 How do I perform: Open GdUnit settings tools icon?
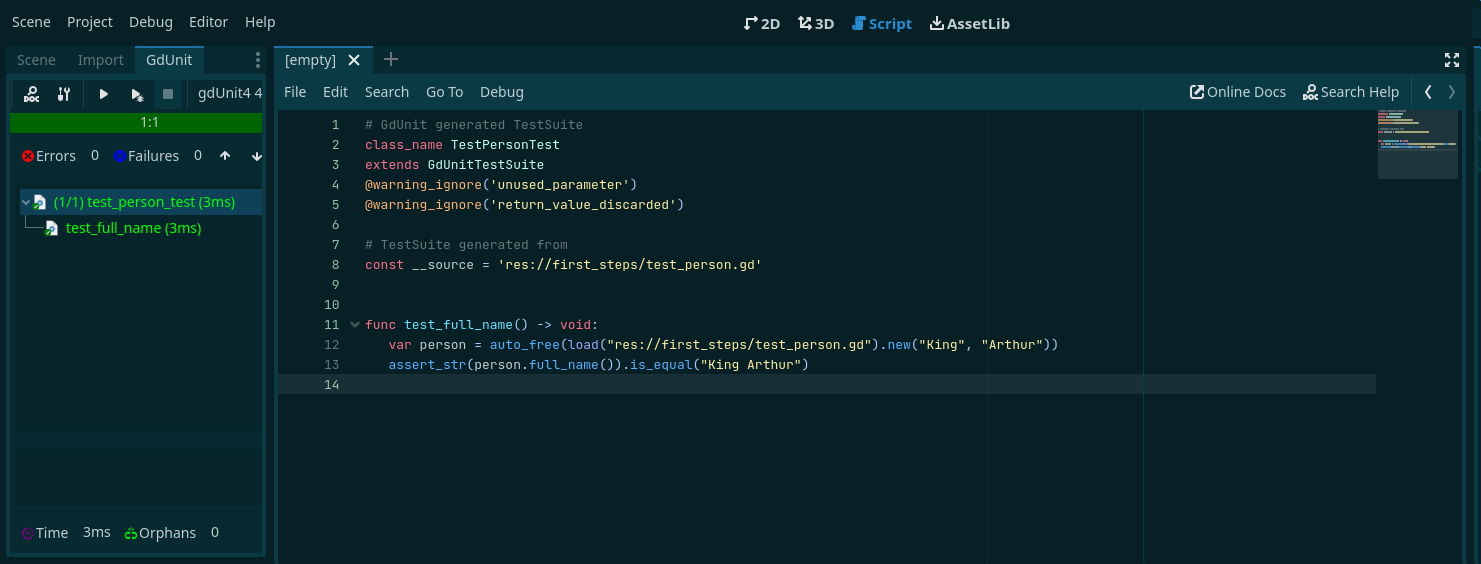point(64,94)
